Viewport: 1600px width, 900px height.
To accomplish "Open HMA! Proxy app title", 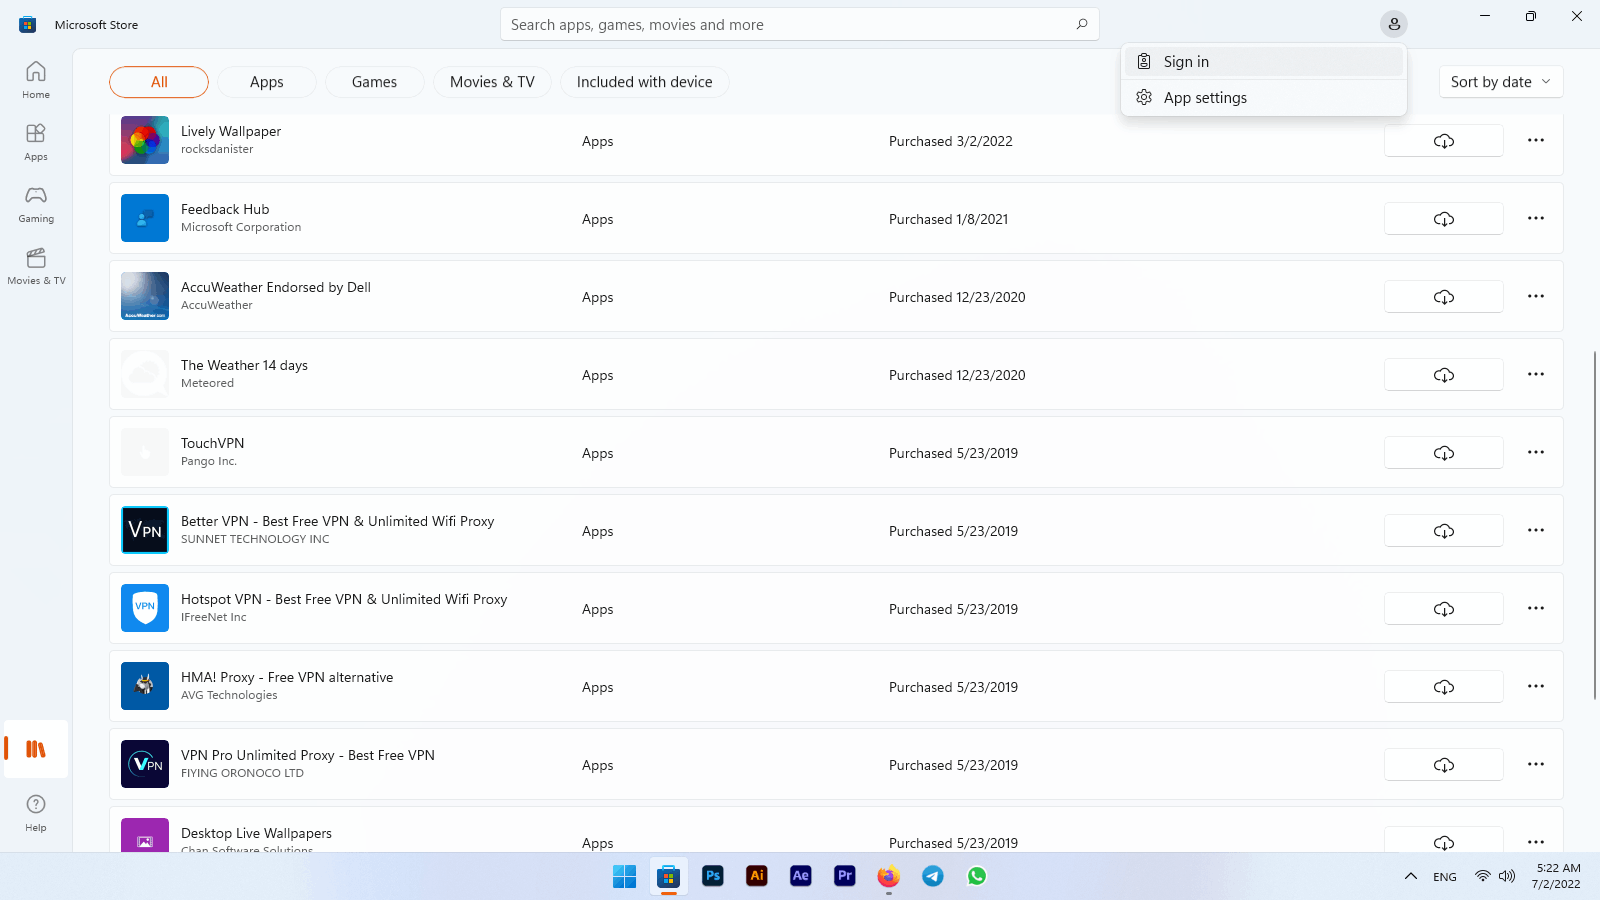I will [287, 677].
